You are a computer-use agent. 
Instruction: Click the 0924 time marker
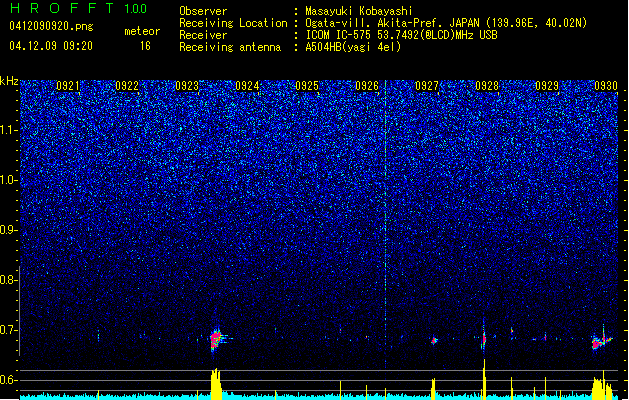tap(247, 86)
